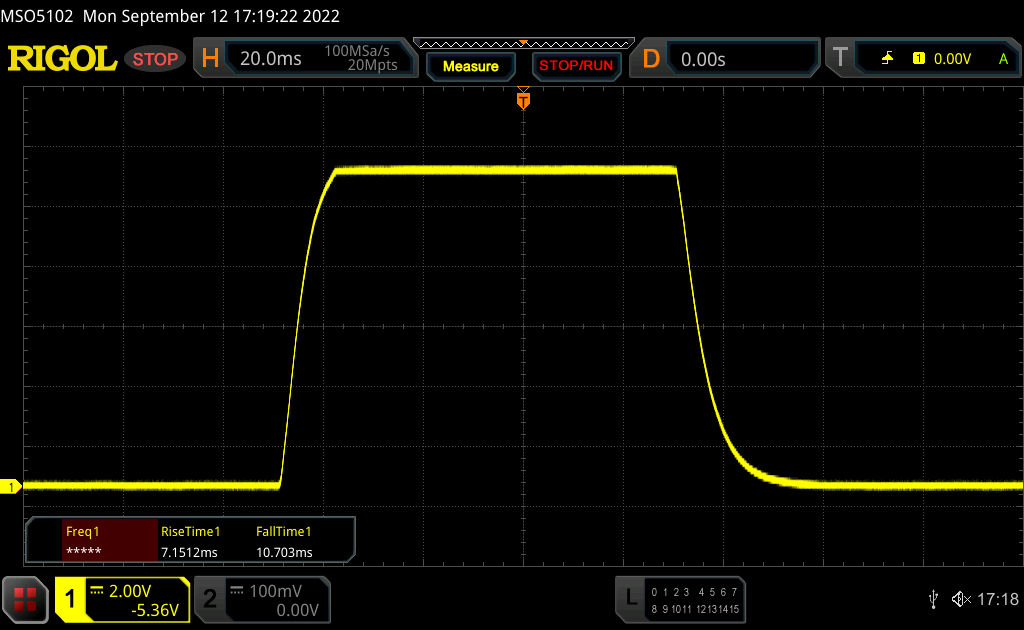Click the channel 2 DC coupling icon
The image size is (1024, 630).
tap(237, 590)
